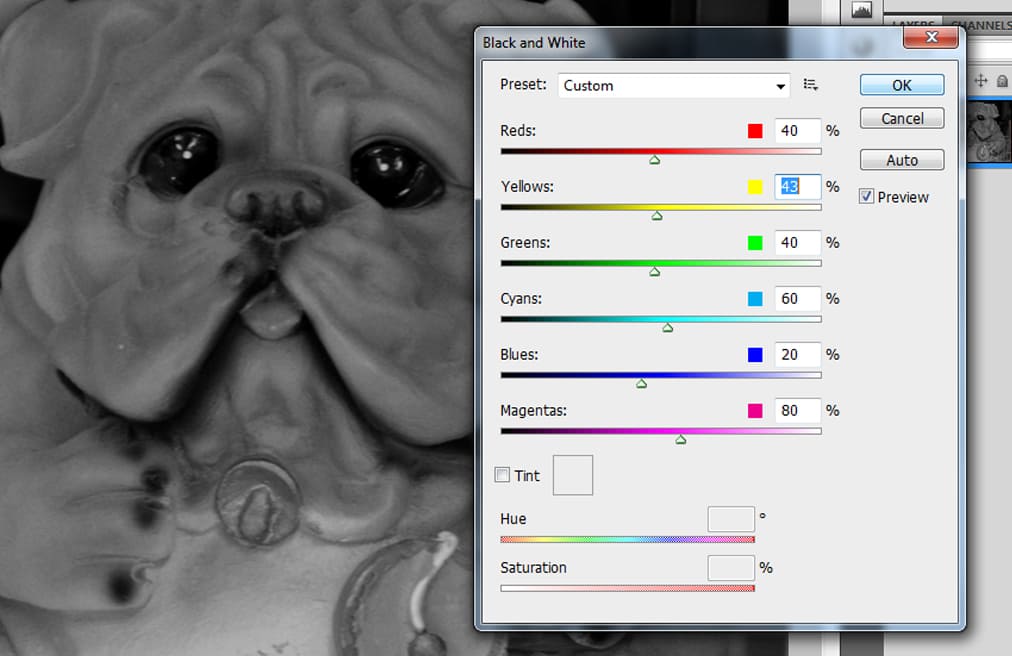Click the red Reds color indicator
Image resolution: width=1012 pixels, height=656 pixels.
(x=755, y=131)
